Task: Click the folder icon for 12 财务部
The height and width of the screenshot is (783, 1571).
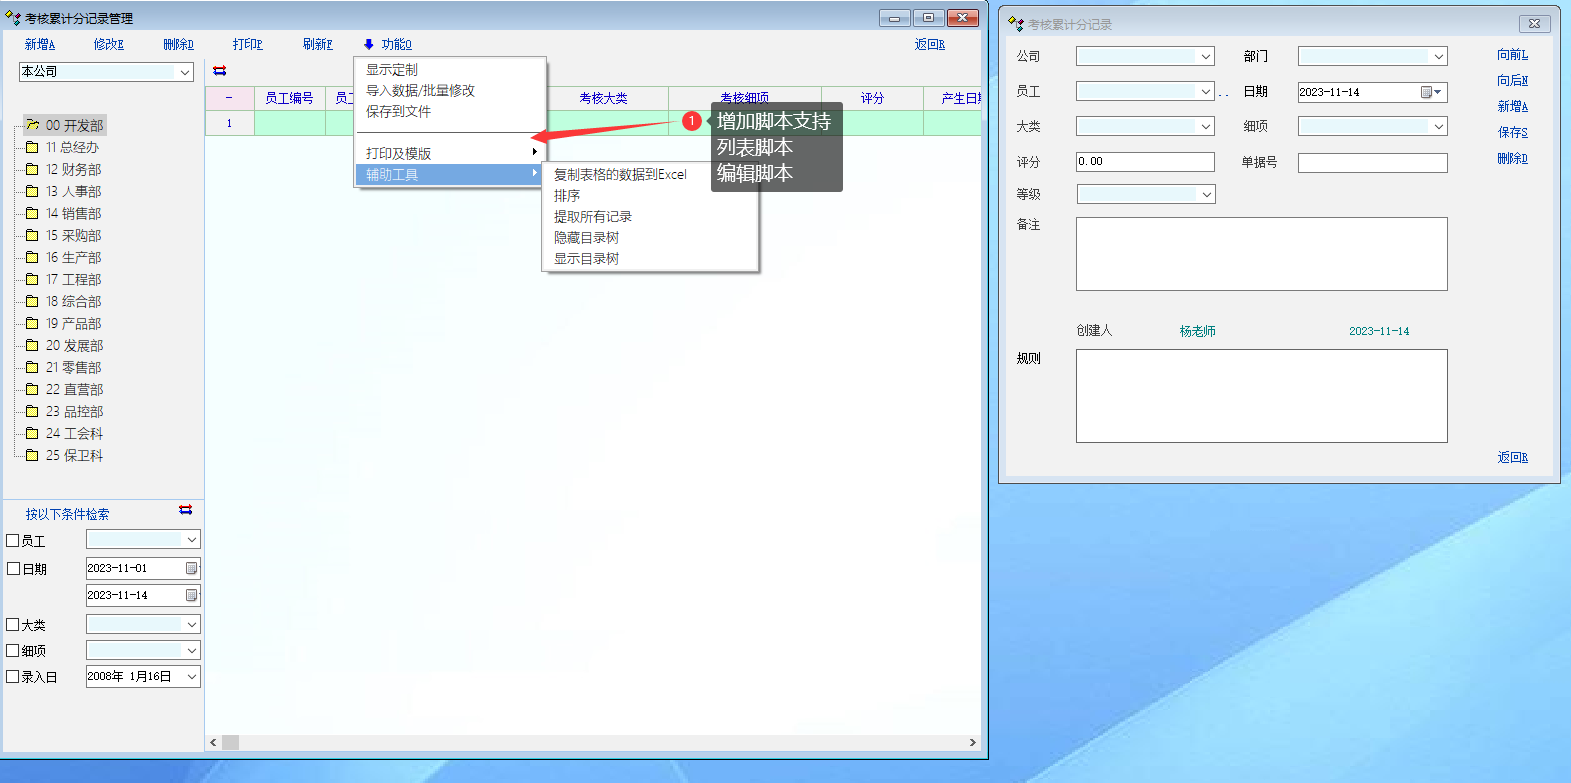Action: coord(32,169)
